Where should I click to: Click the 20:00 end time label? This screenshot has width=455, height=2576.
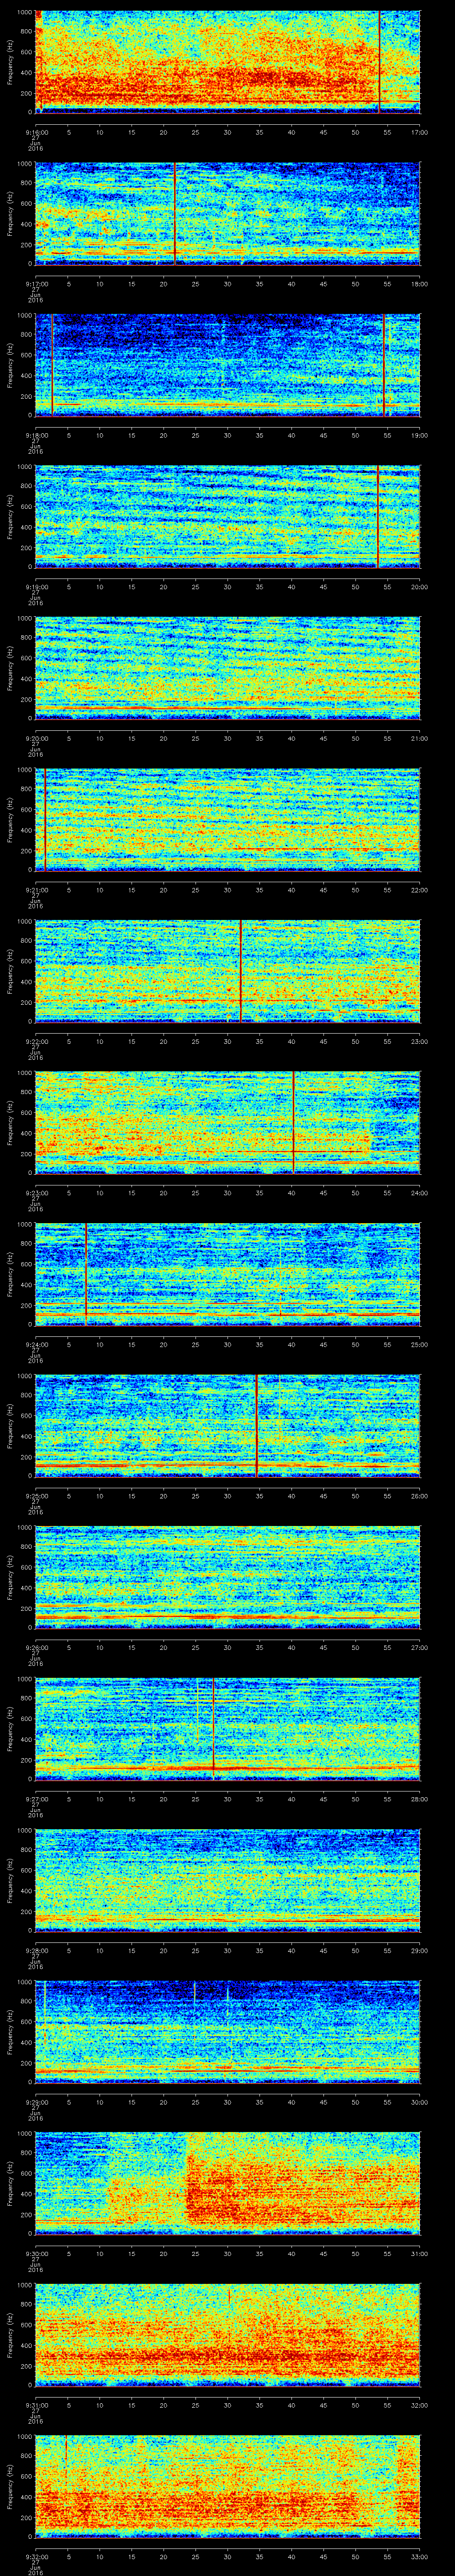click(419, 587)
